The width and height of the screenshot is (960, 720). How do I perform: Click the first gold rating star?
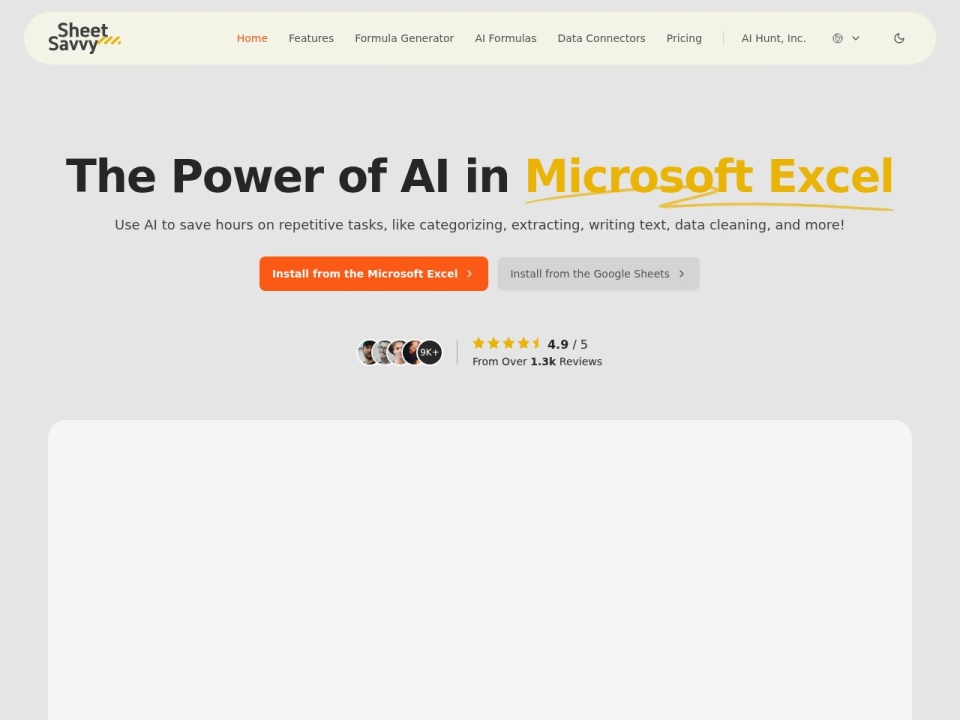pos(479,343)
